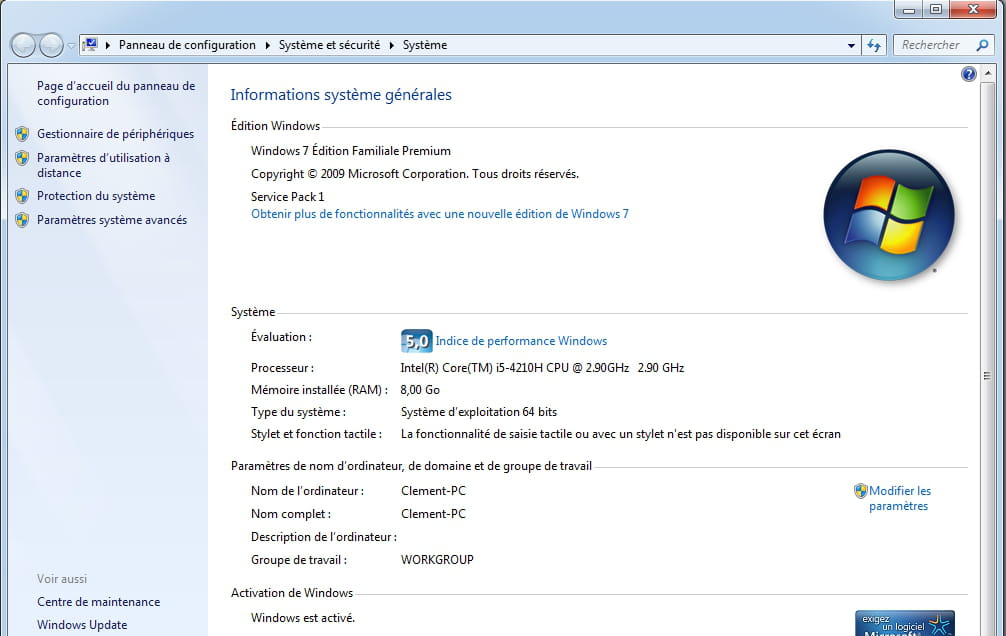Click the shield icon beside Protection du système
The image size is (1006, 636).
point(22,196)
